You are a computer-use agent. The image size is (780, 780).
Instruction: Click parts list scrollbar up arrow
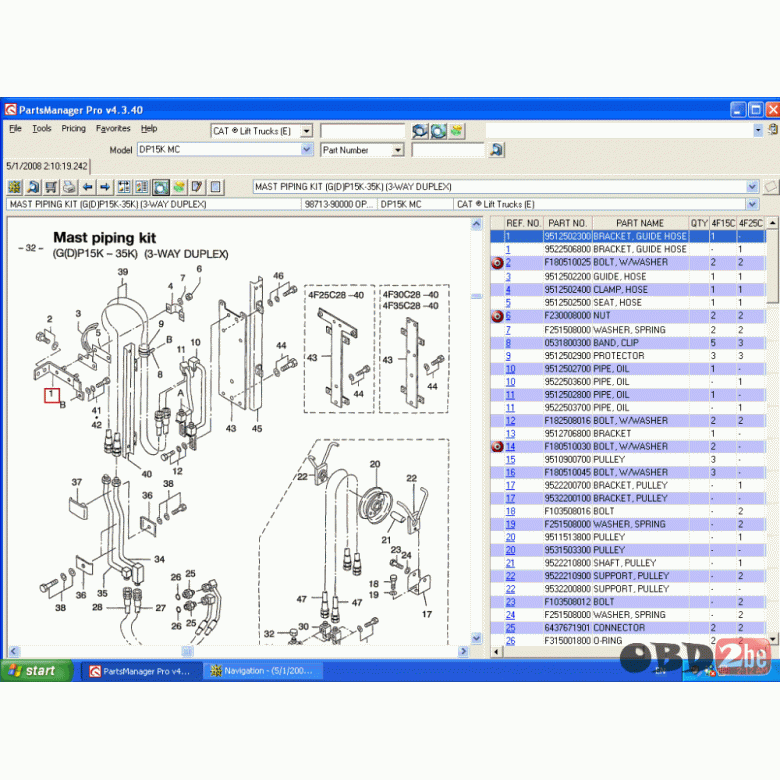point(772,223)
